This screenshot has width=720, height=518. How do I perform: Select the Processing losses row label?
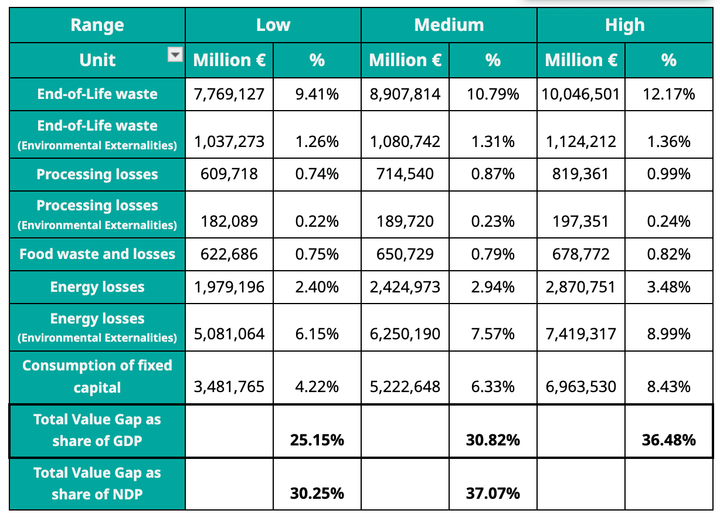[x=97, y=174]
